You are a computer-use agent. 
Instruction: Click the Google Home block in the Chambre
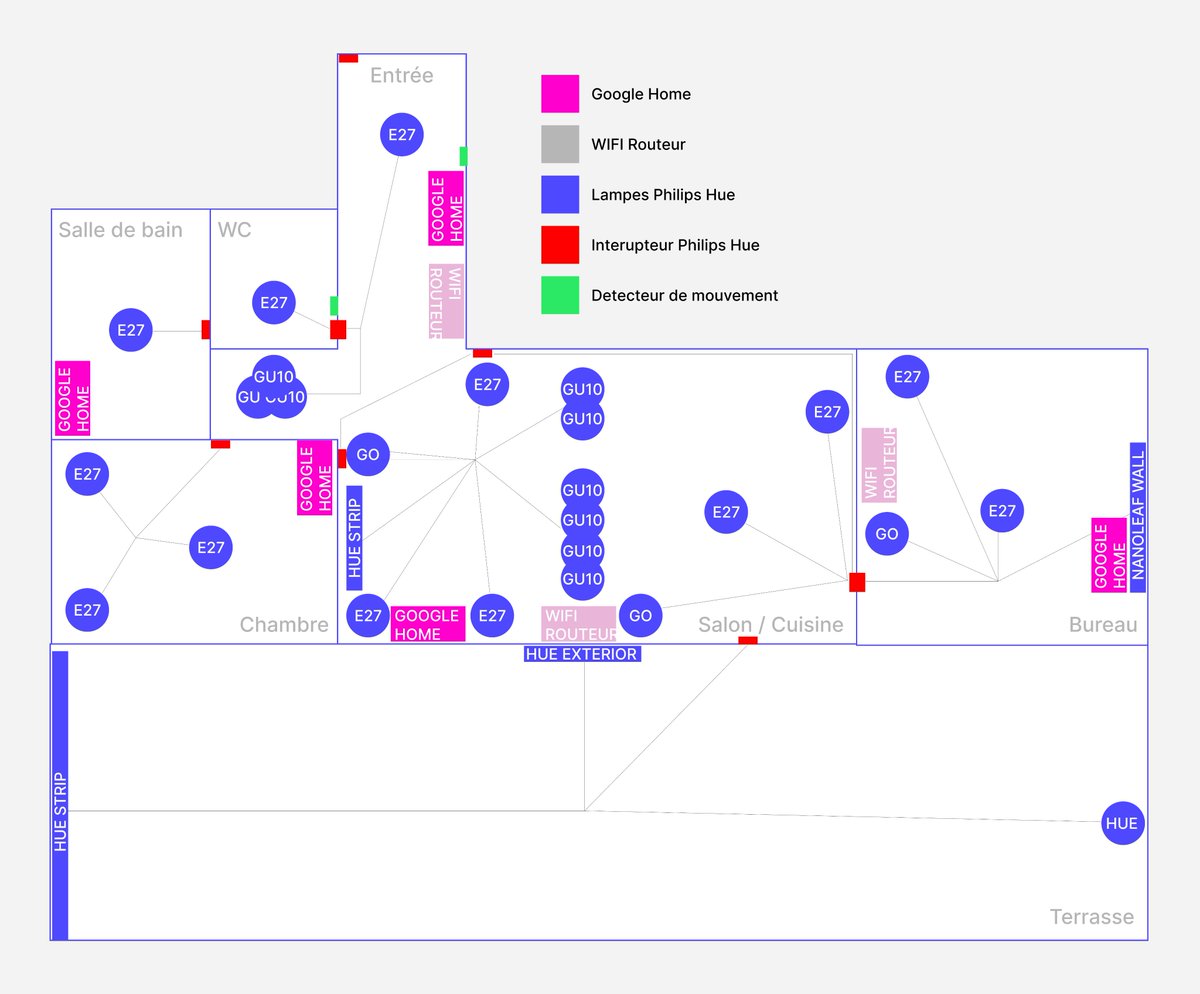[315, 477]
